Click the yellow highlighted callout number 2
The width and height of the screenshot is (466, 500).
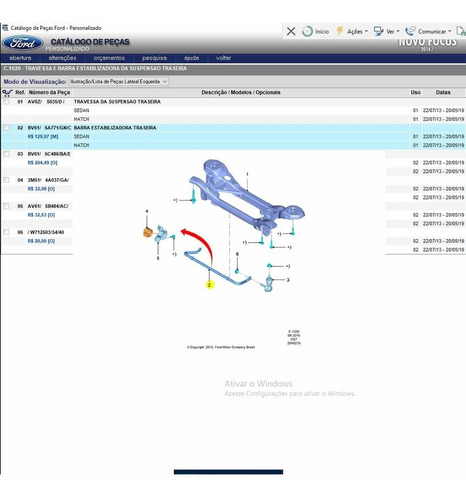point(210,285)
